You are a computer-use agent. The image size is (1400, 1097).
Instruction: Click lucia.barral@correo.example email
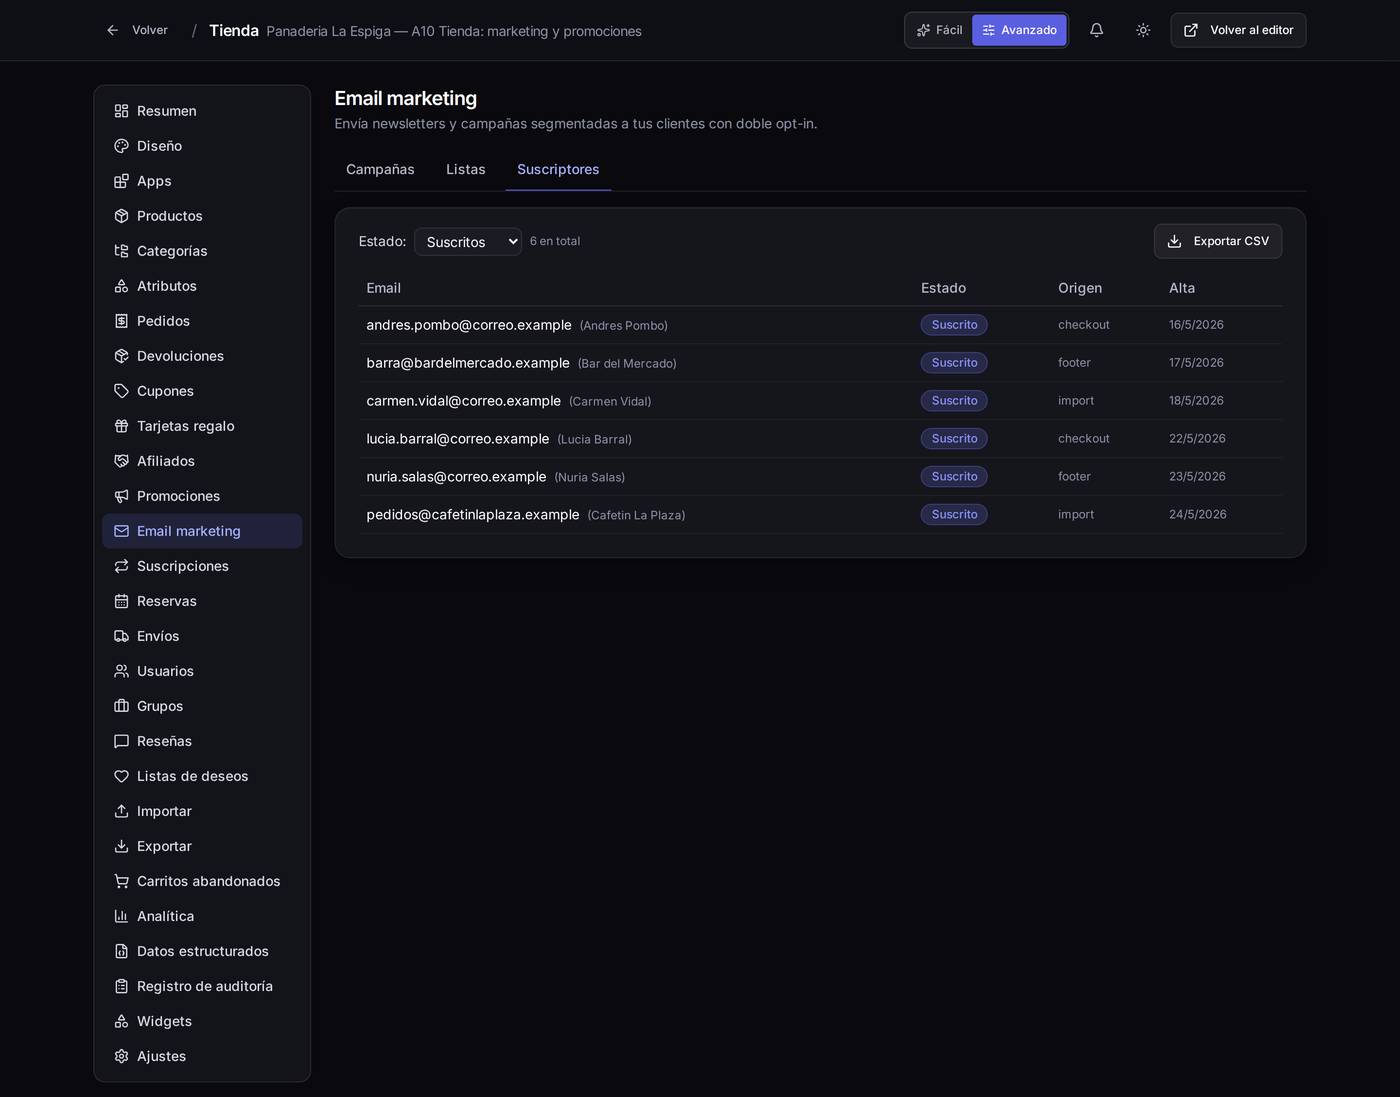click(458, 439)
